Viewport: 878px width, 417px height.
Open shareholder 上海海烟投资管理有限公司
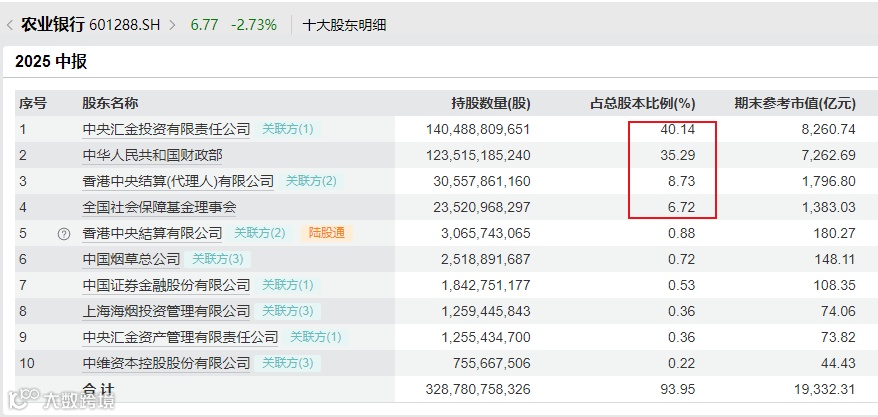pyautogui.click(x=166, y=311)
